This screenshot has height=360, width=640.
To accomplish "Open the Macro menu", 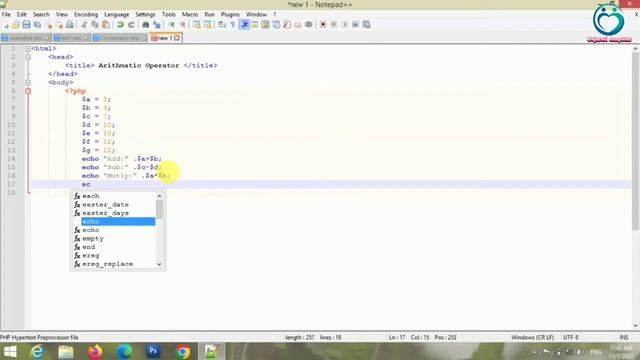I will [190, 14].
